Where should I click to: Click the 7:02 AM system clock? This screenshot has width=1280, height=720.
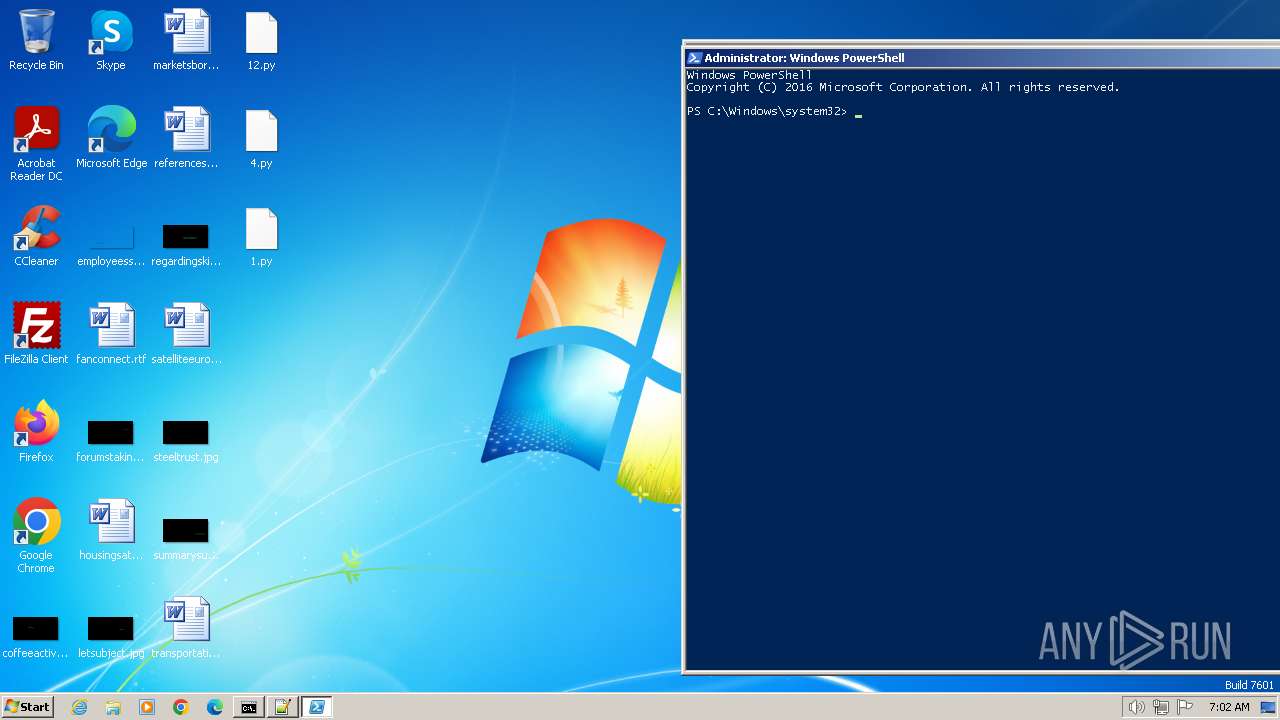tap(1229, 707)
